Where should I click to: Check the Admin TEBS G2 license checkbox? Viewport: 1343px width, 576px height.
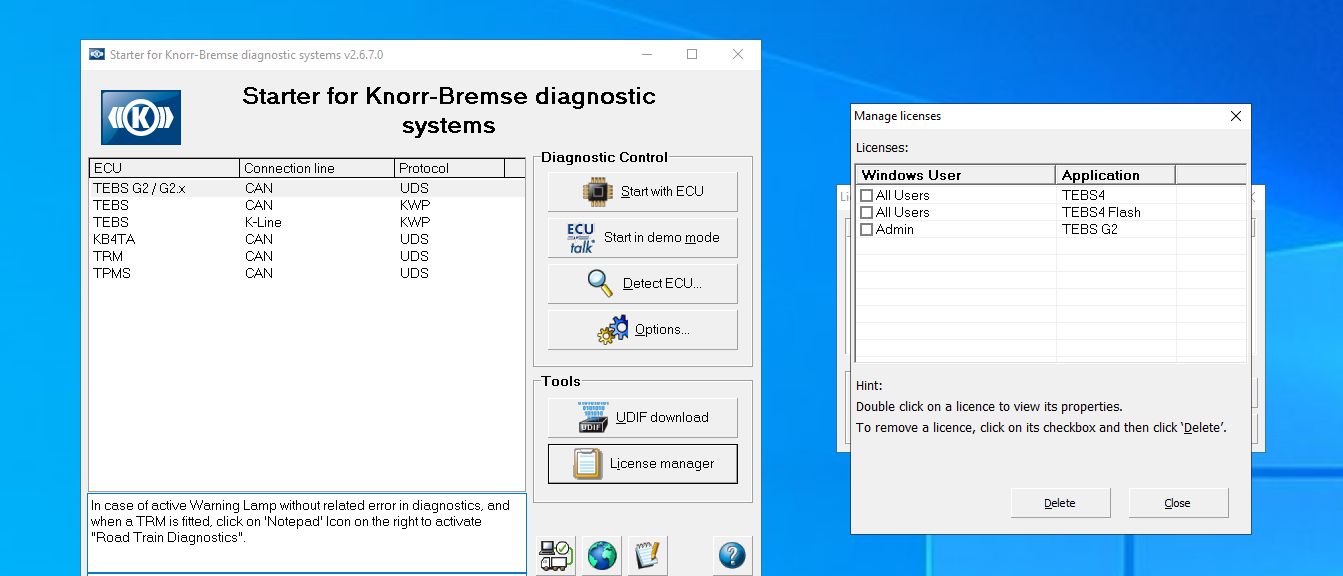866,229
